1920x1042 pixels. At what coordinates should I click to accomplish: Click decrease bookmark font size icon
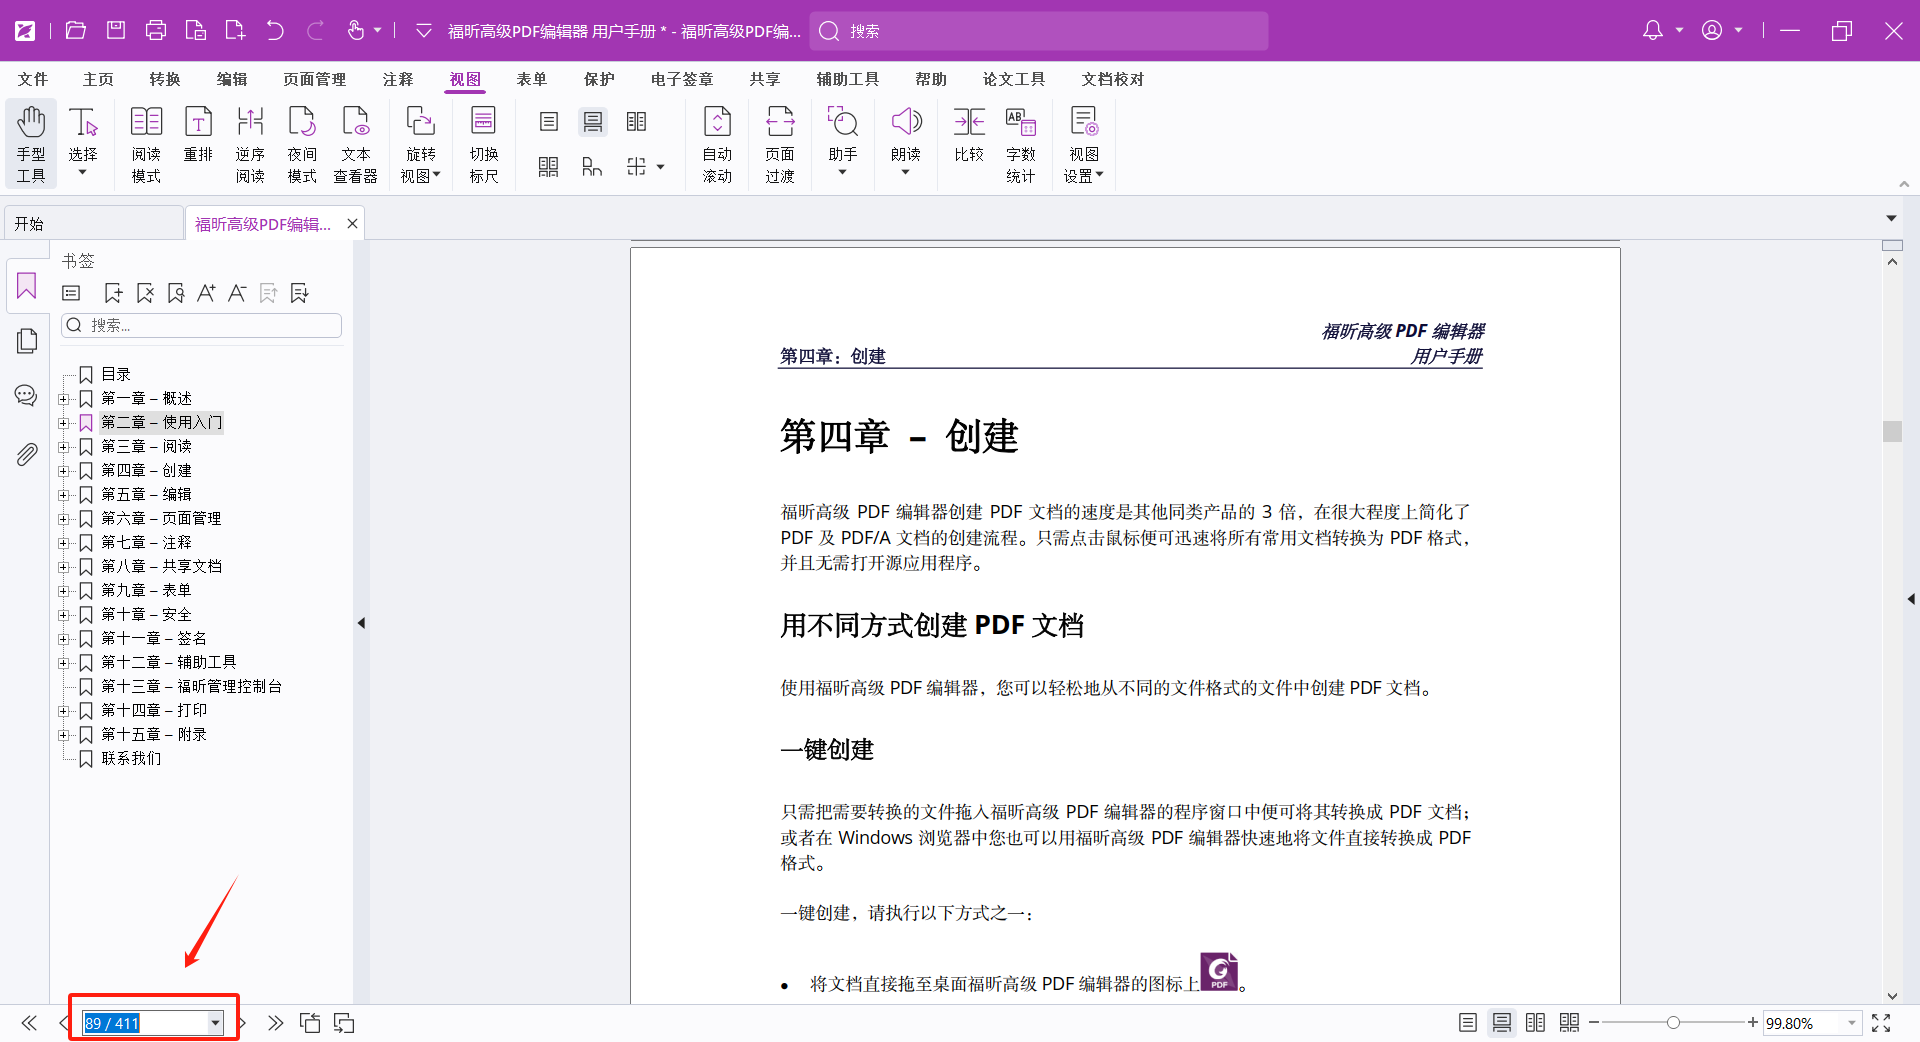[237, 293]
